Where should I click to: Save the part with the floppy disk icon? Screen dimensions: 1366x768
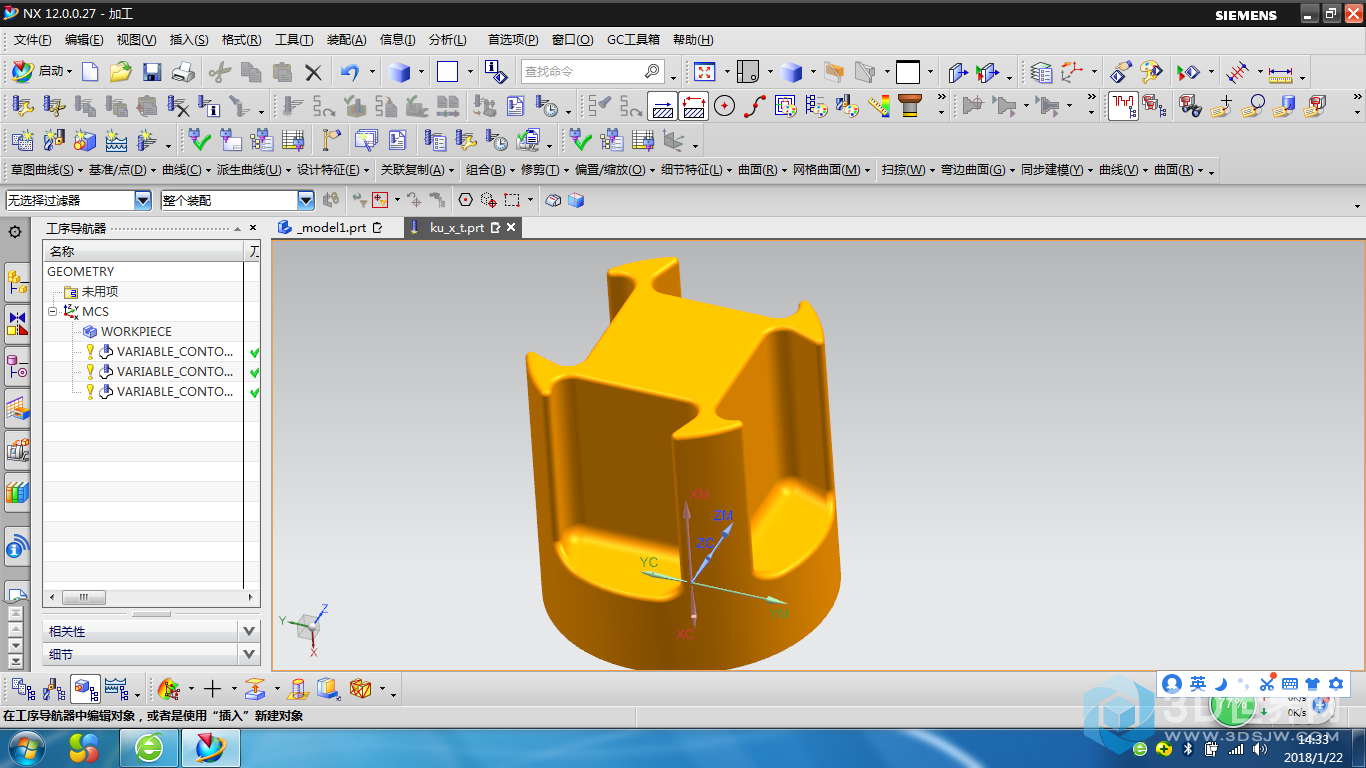152,72
